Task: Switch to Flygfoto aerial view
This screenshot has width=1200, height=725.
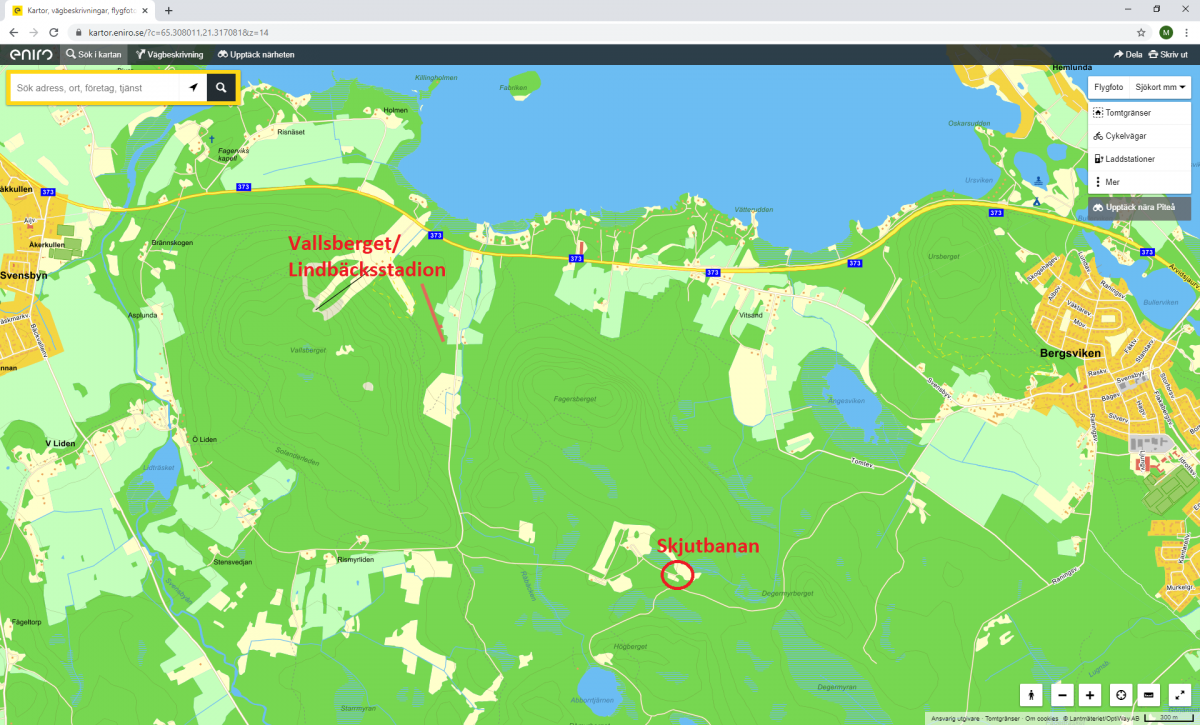Action: point(1108,87)
